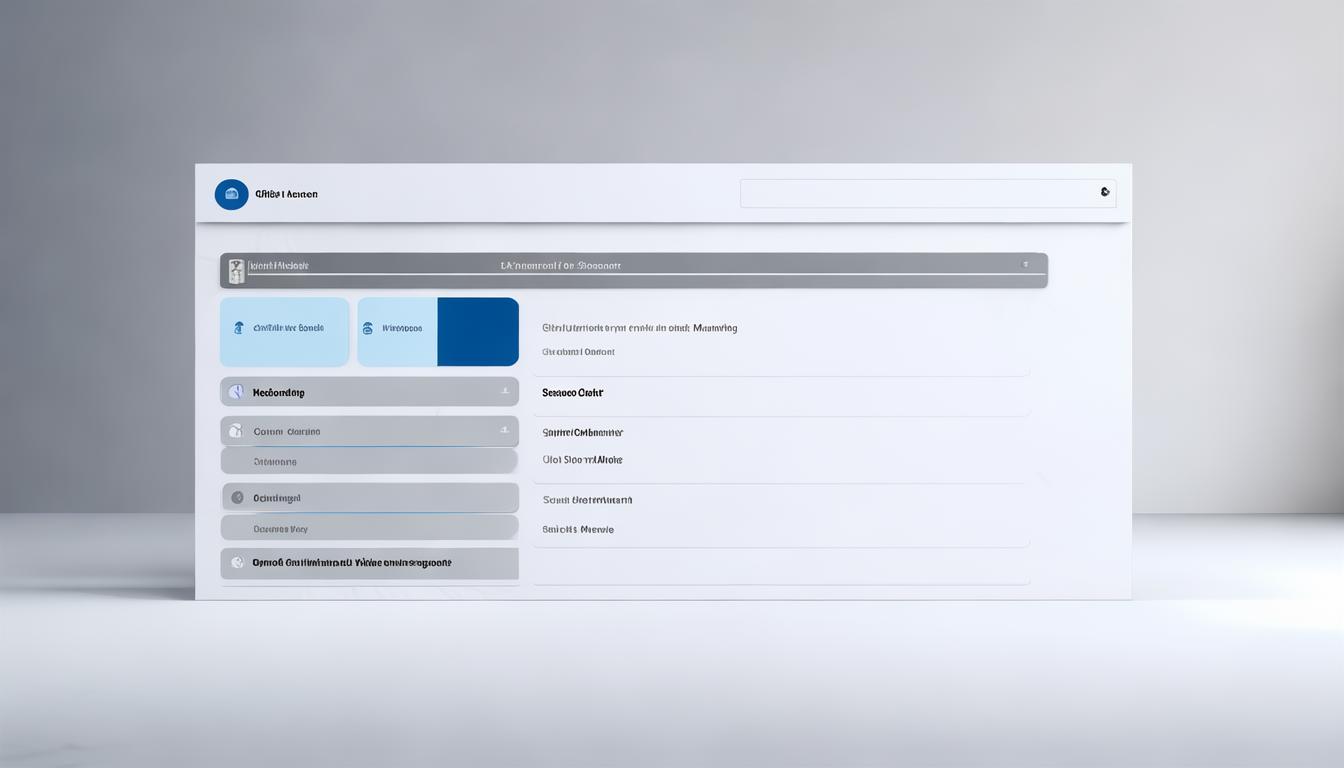Open the dropdown at right end of gray toolbar
1344x768 pixels.
click(1025, 265)
